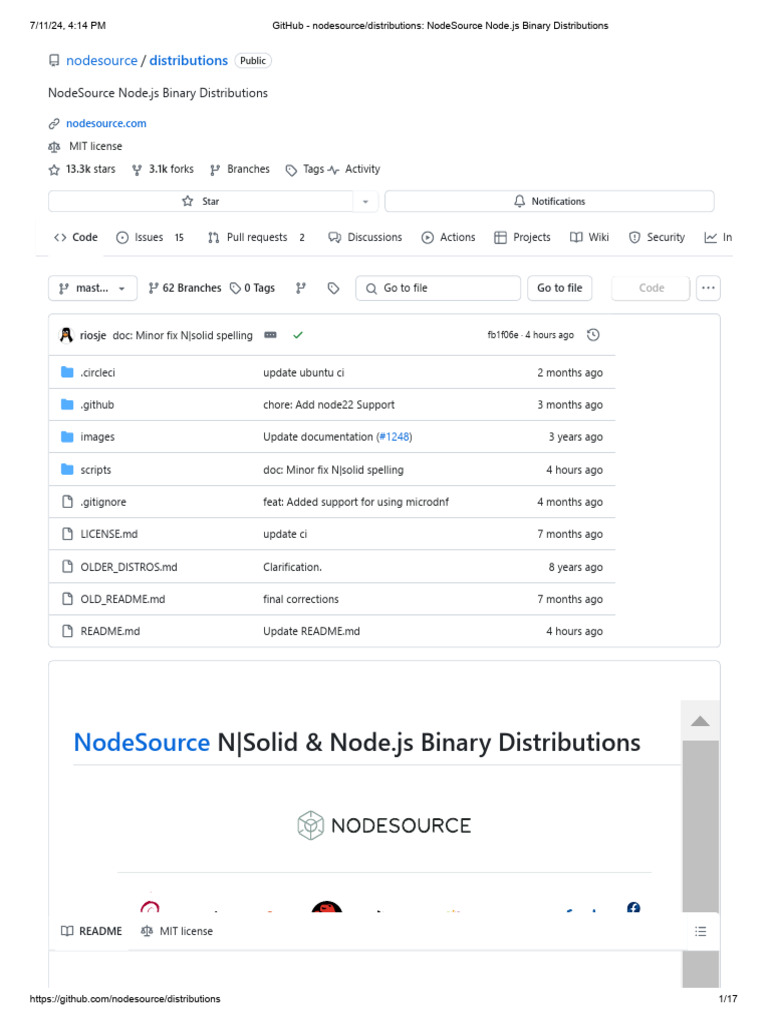Open the Pull requests tab

256,237
